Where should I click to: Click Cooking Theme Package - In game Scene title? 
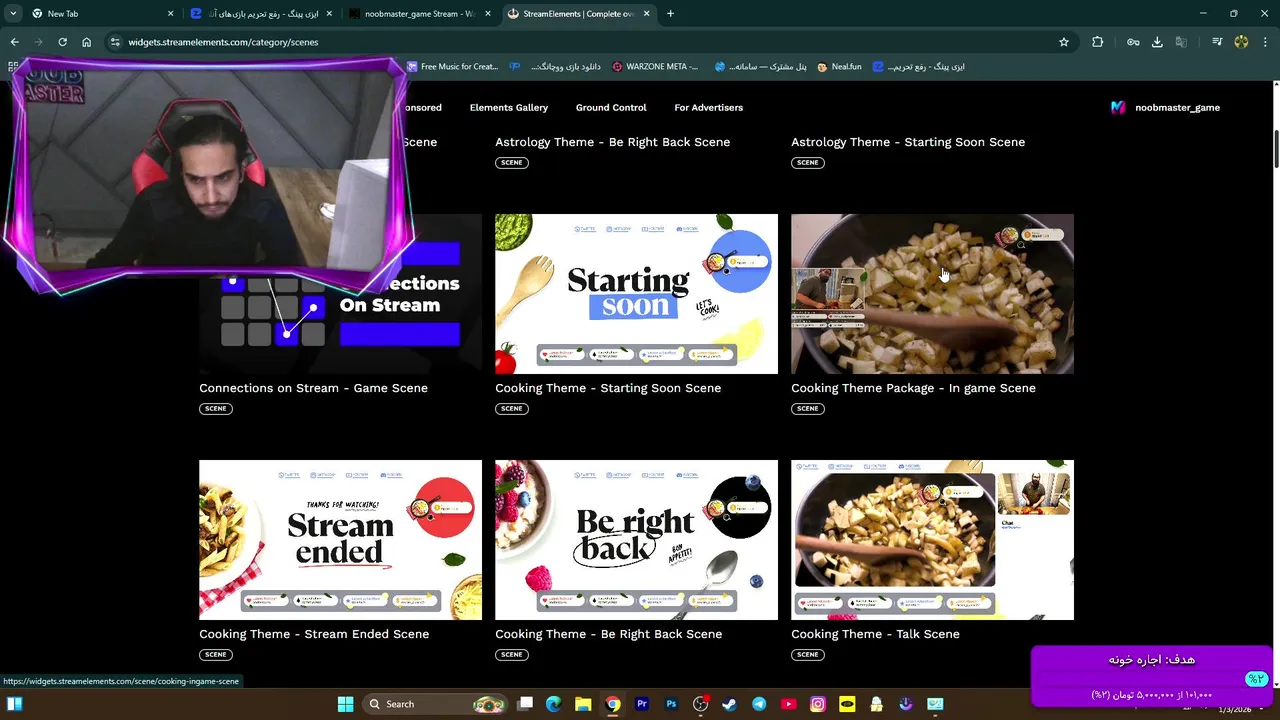913,388
